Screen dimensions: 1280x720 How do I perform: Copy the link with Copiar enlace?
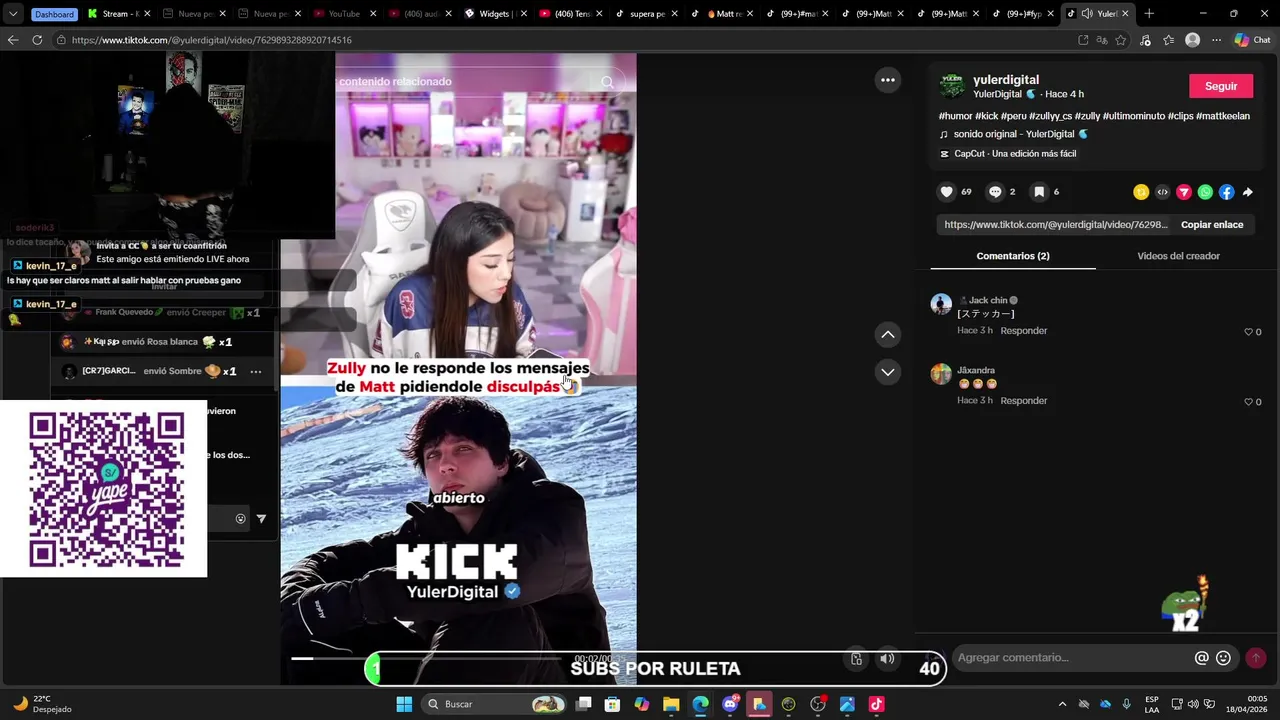[1212, 225]
